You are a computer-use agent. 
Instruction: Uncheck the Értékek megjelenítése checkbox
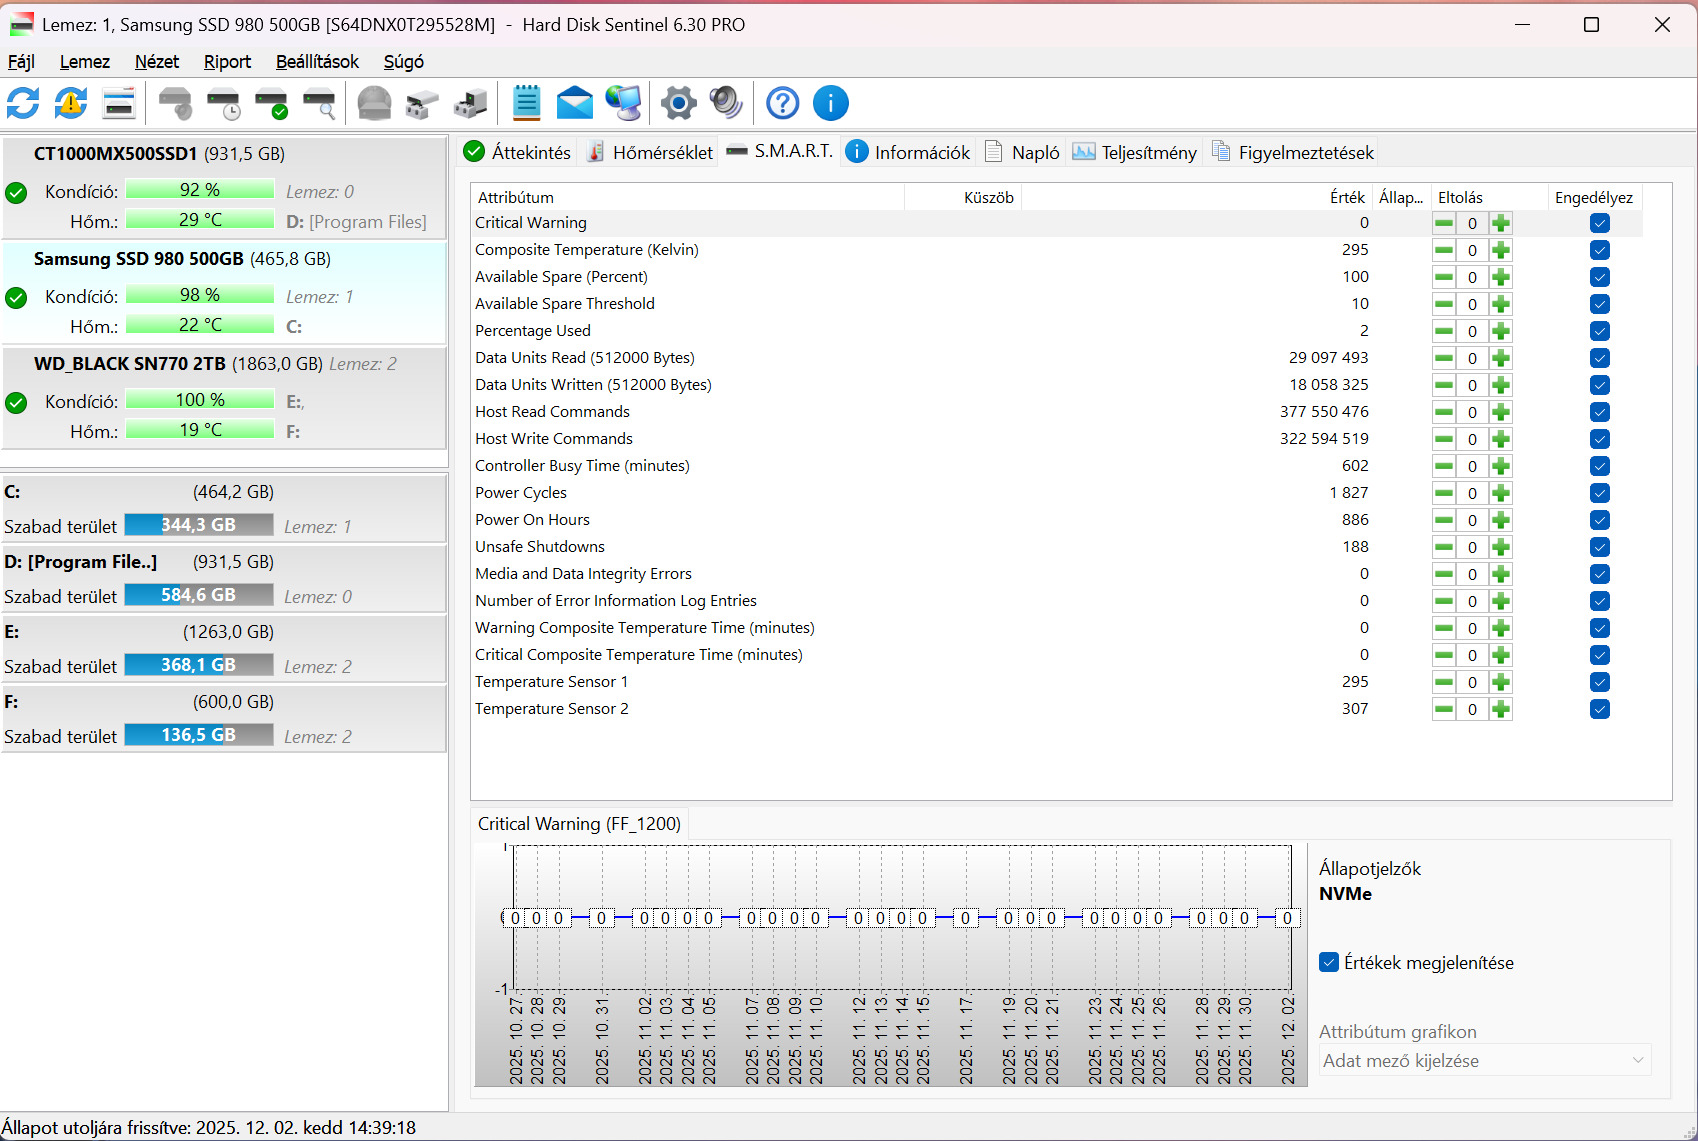(1329, 962)
